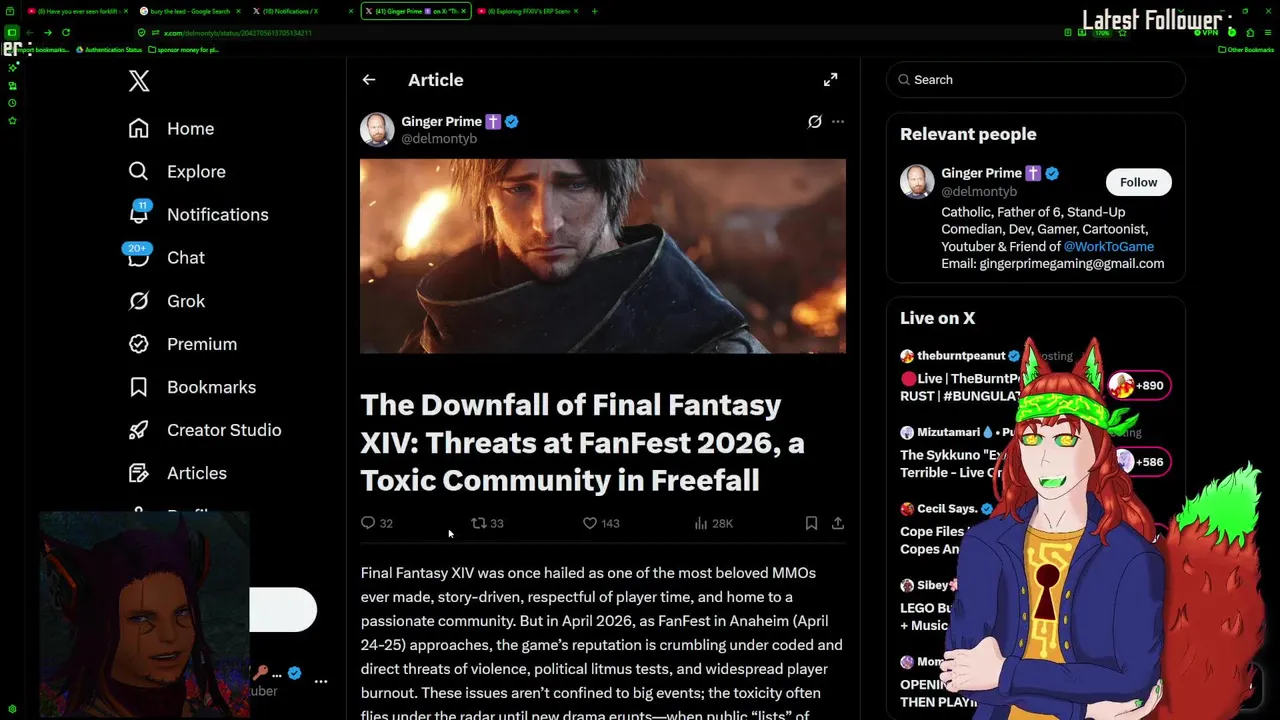
Task: Bookmark page with star icon
Action: [x=1122, y=33]
